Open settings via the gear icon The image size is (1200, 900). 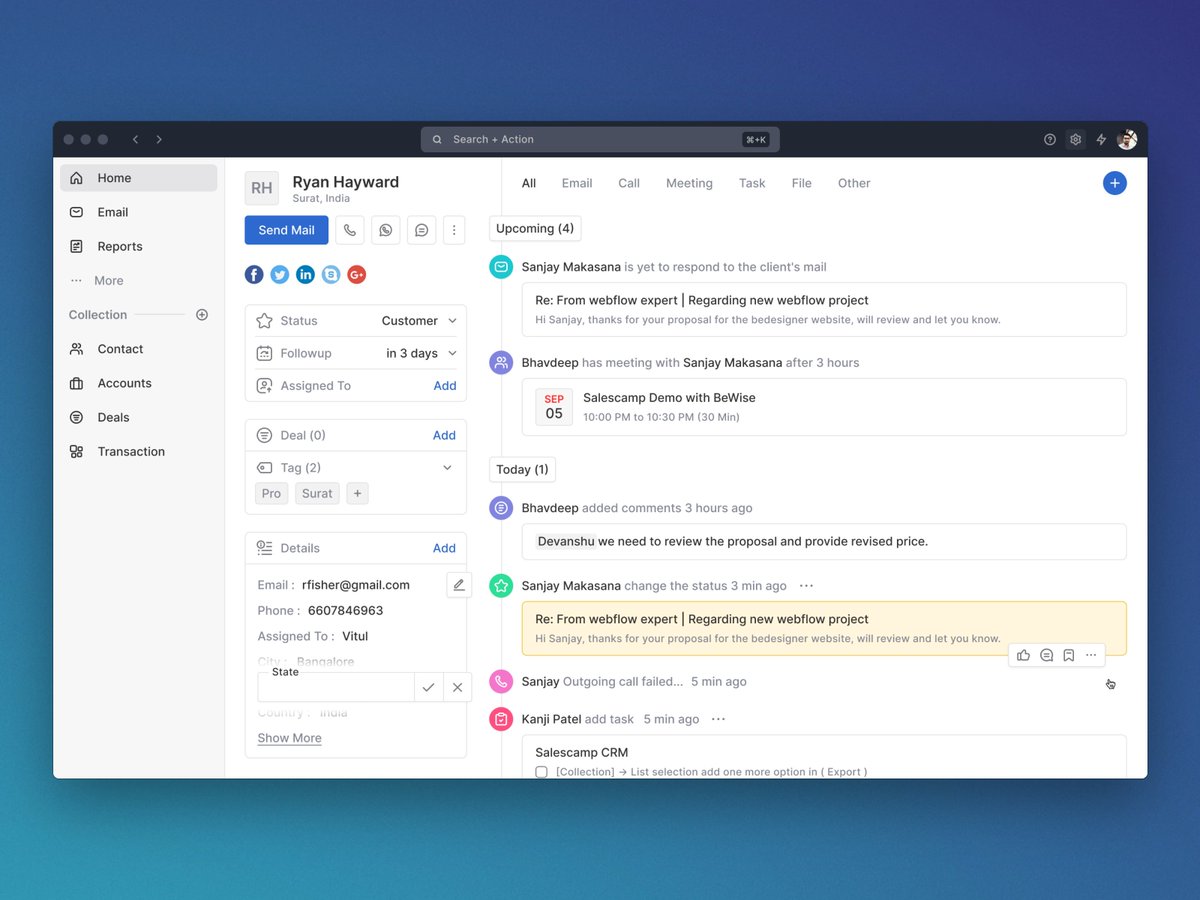click(x=1076, y=140)
